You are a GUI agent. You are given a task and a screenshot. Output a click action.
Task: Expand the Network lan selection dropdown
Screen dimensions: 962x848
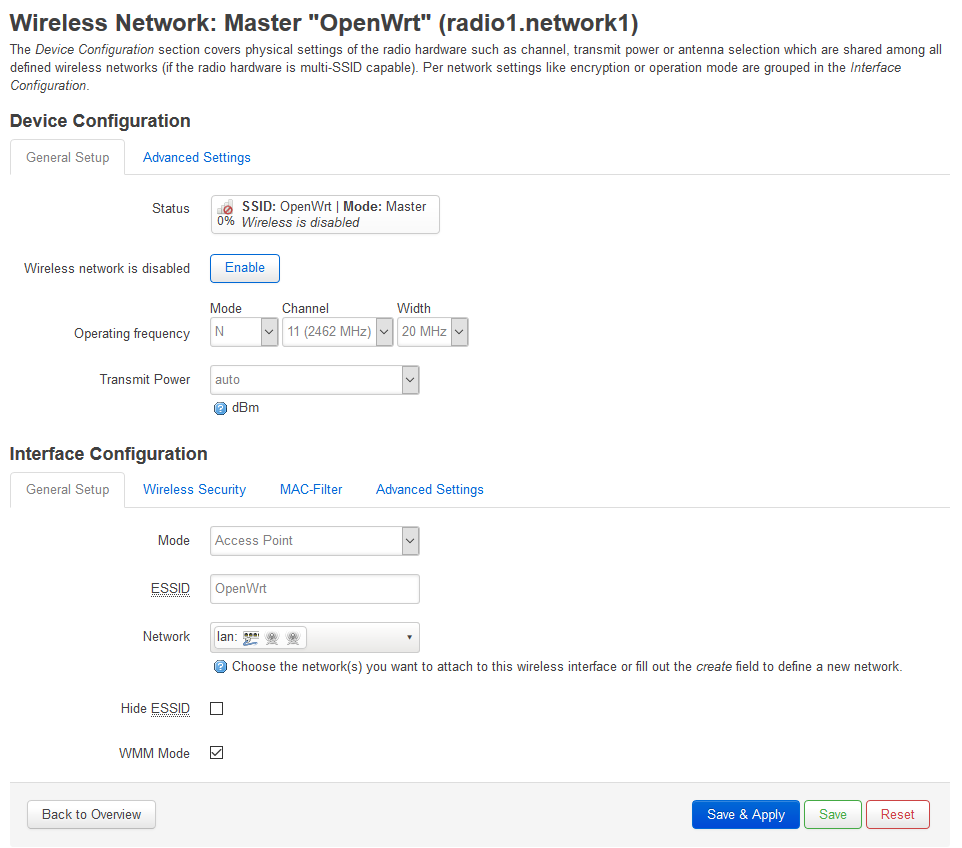(x=315, y=638)
